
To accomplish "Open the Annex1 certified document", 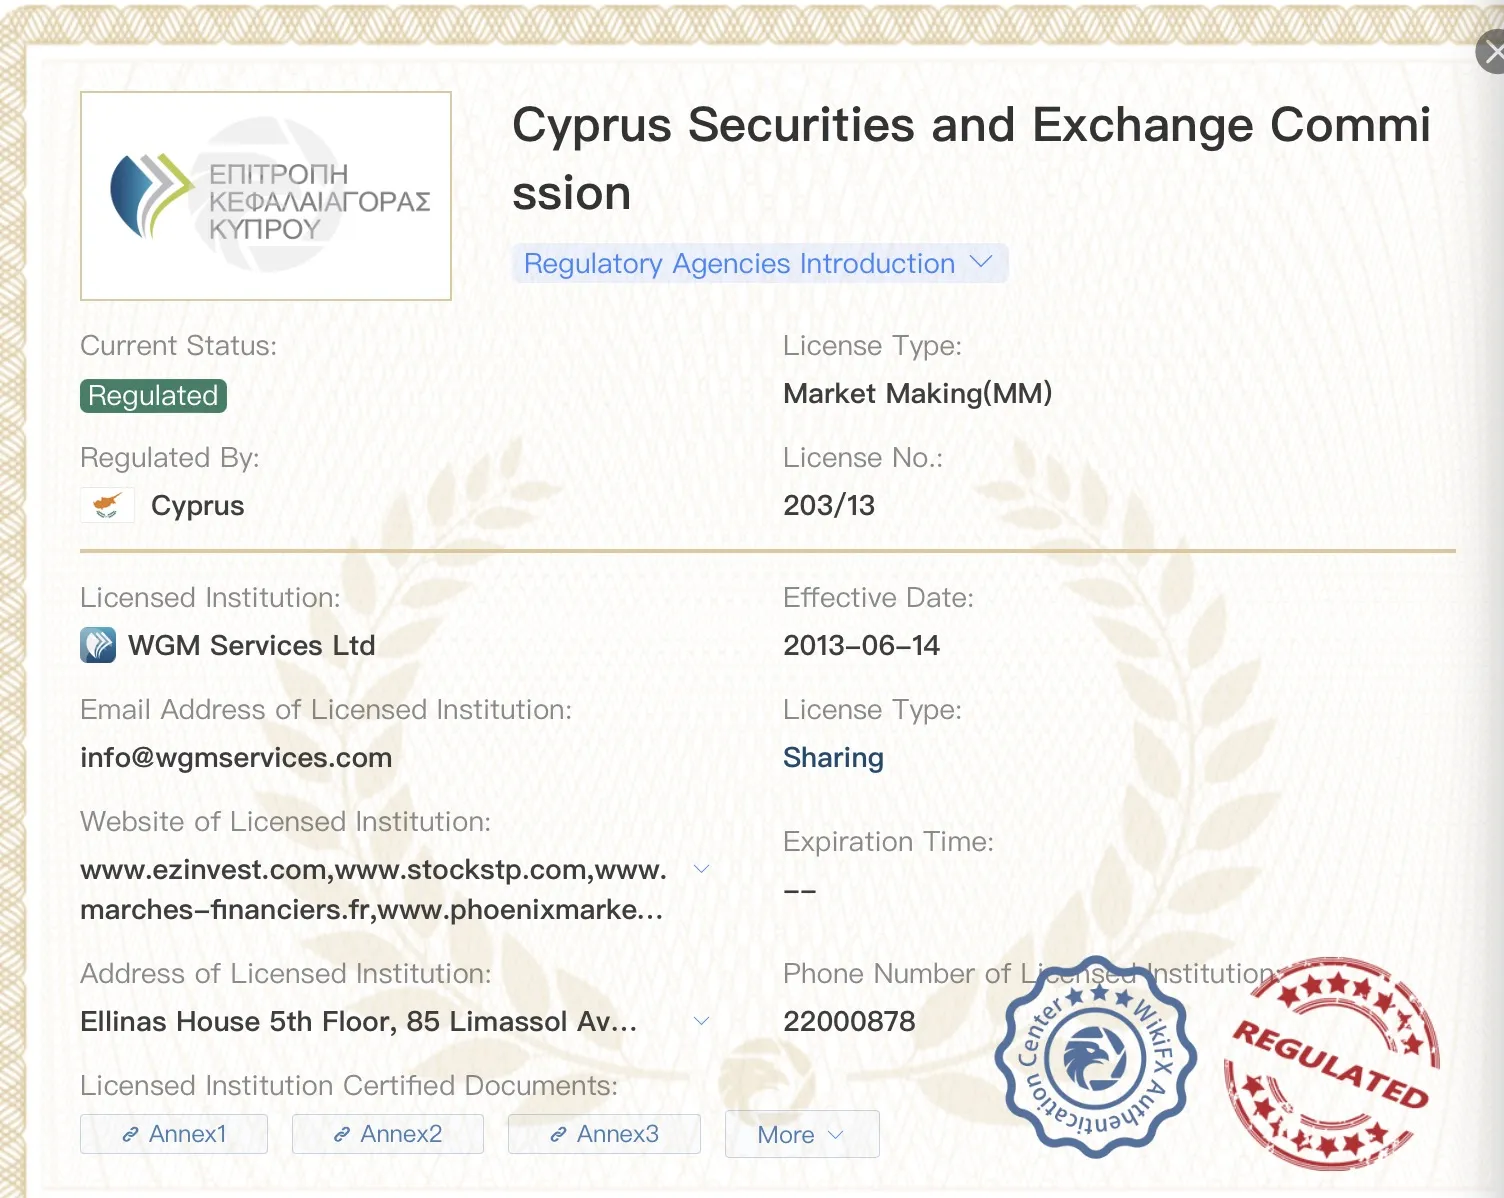I will pos(174,1134).
